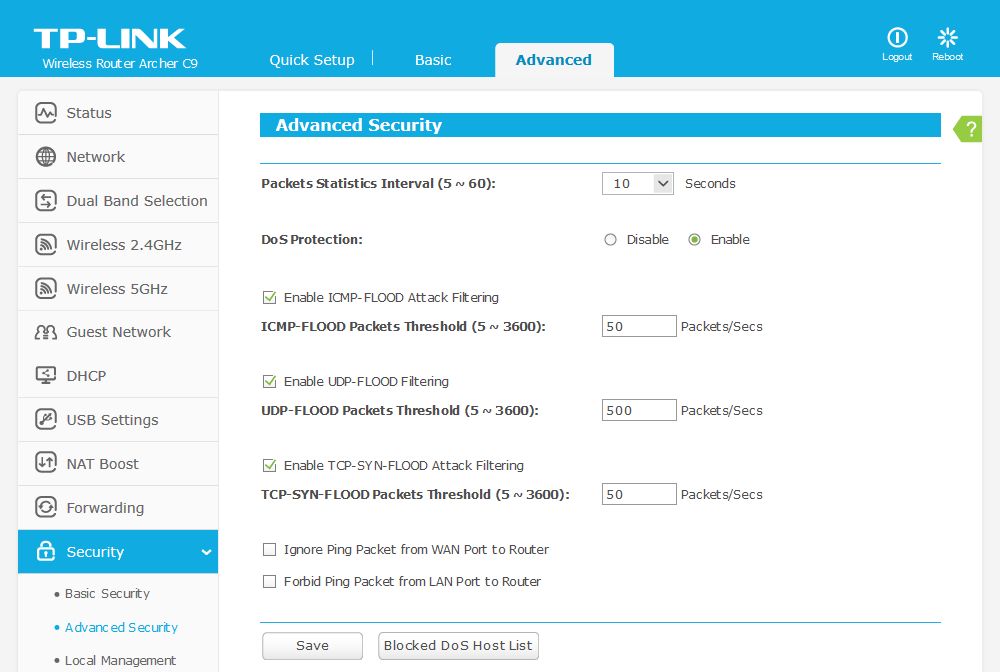Image resolution: width=1000 pixels, height=672 pixels.
Task: Open the Forwarding menu item
Action: (x=118, y=508)
